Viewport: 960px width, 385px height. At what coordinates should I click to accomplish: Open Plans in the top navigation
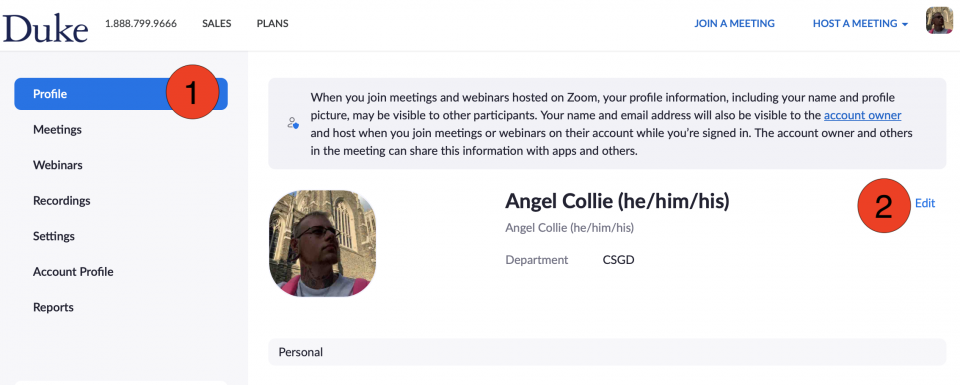[x=272, y=24]
